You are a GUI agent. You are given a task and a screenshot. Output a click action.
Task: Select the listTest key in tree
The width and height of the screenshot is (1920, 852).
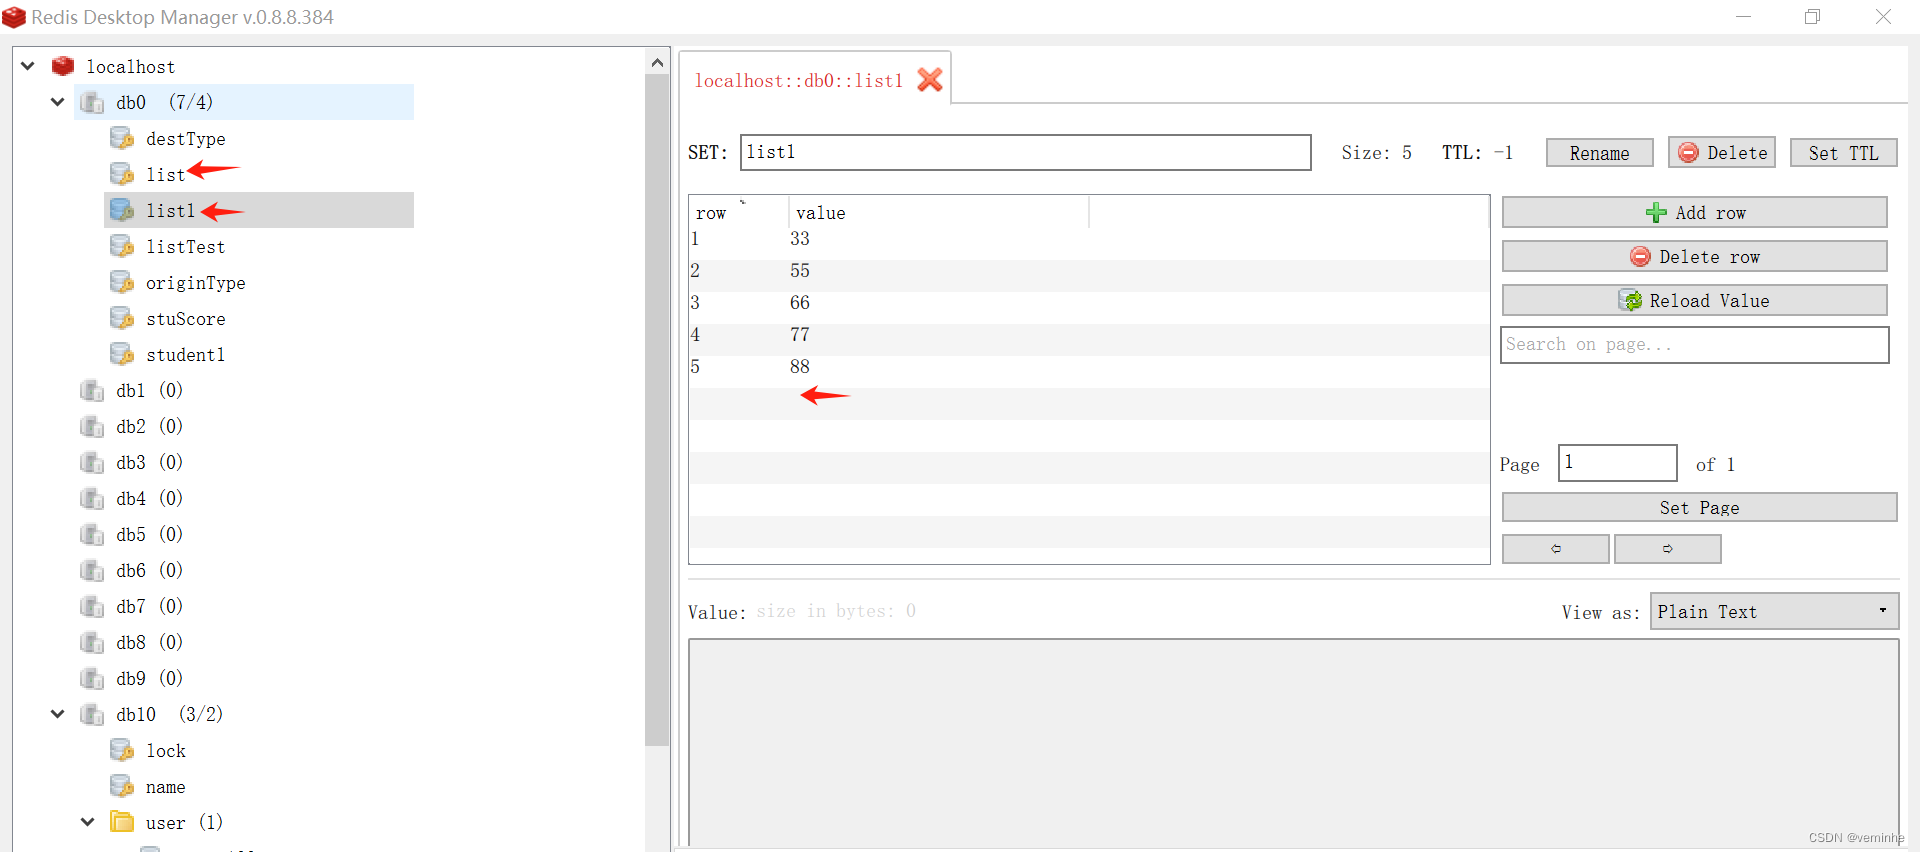pos(186,246)
